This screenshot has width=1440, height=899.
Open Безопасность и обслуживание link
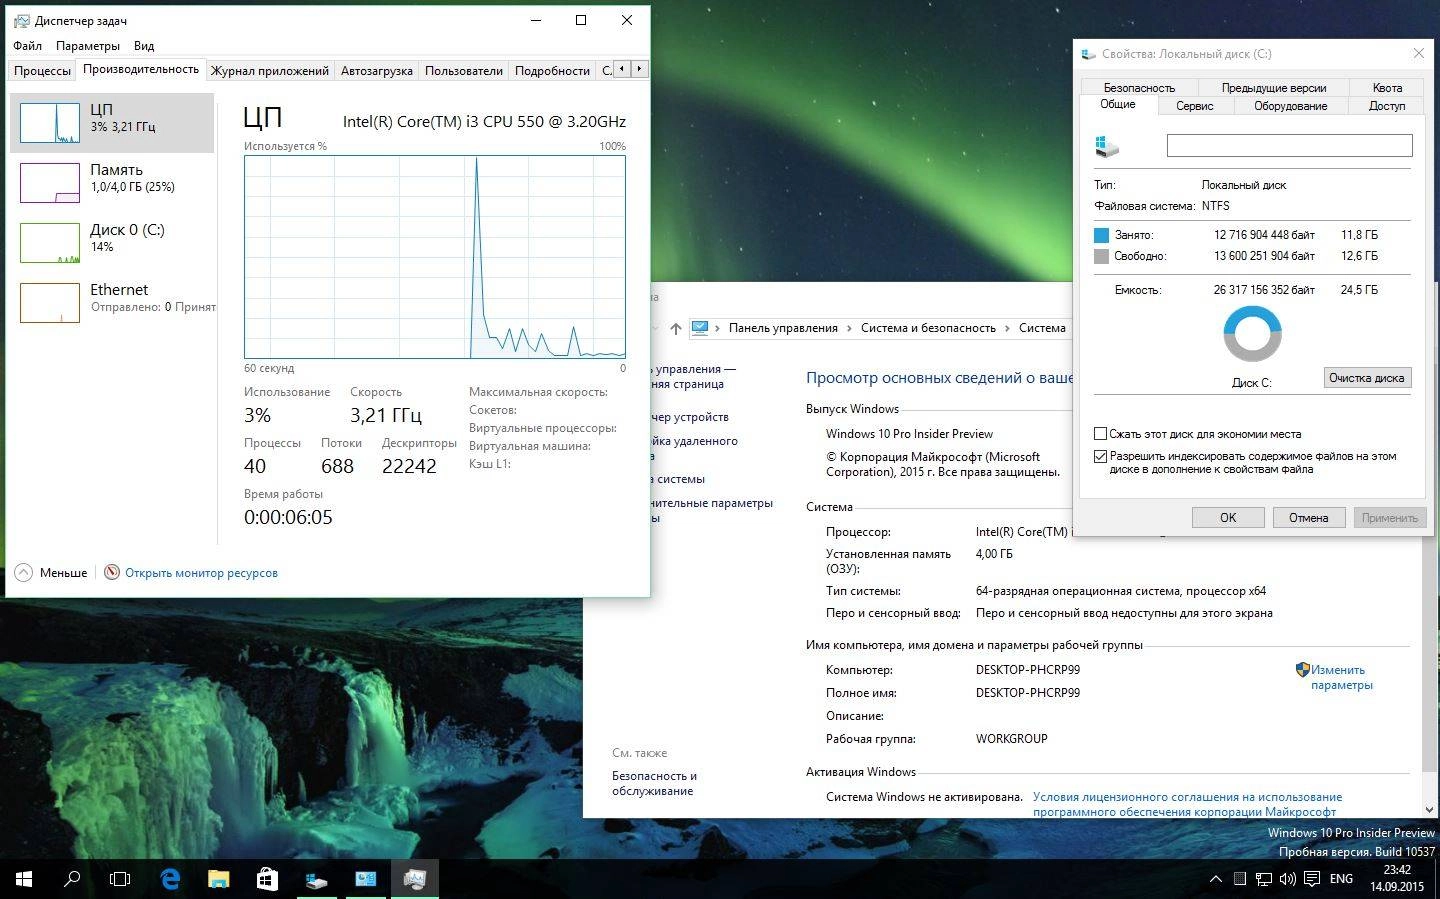pyautogui.click(x=654, y=783)
